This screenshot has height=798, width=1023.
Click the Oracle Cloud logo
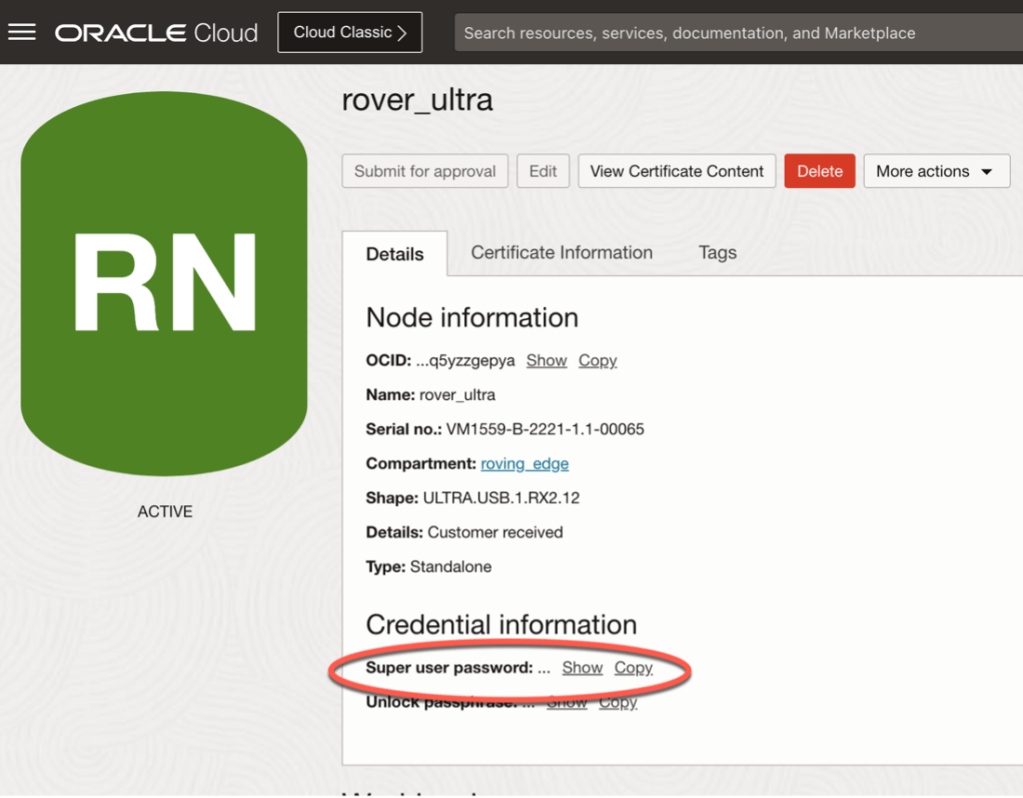pos(156,33)
